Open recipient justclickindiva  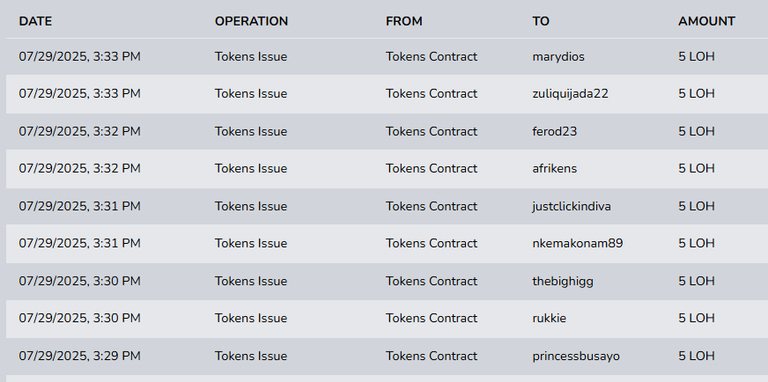[572, 206]
